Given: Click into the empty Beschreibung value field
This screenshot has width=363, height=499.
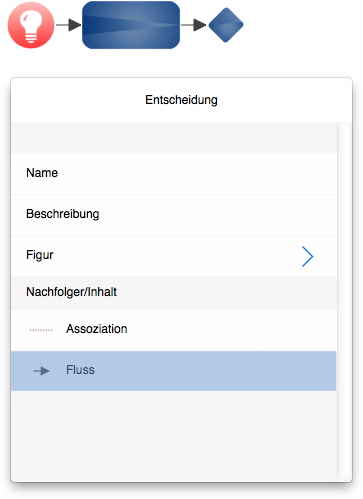Looking at the screenshot, I should (218, 215).
